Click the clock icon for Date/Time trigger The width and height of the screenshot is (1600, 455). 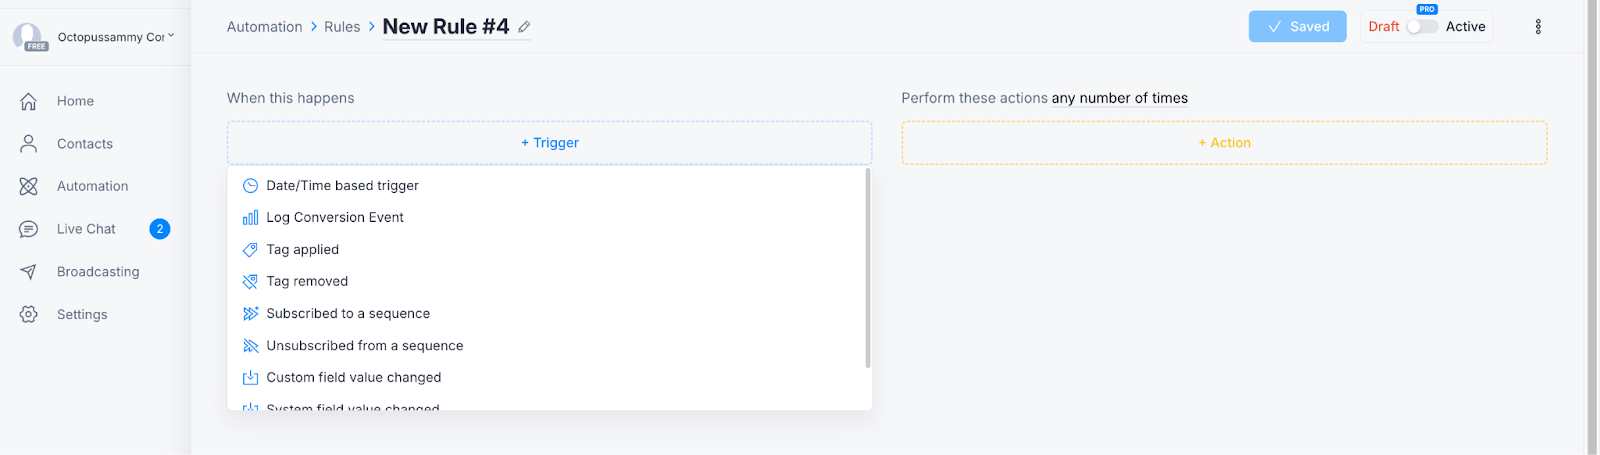click(251, 186)
